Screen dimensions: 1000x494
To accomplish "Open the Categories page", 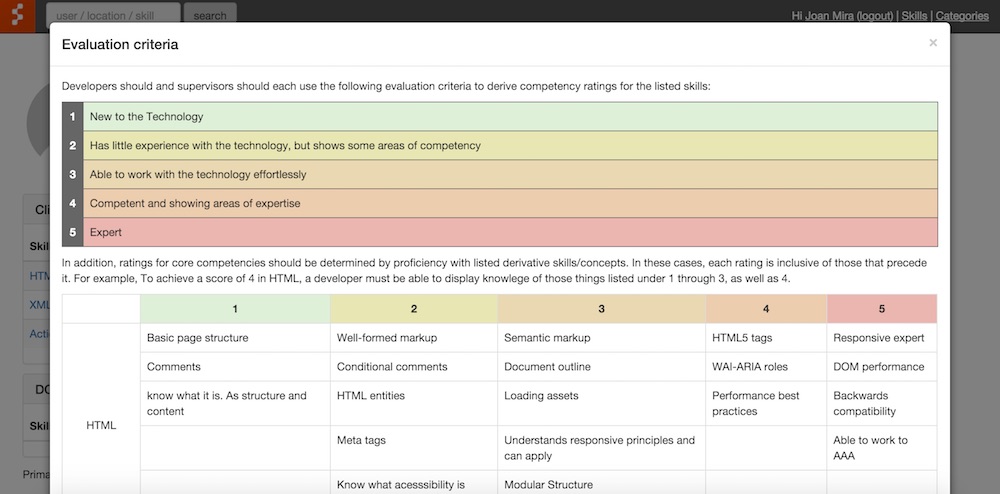I will [961, 16].
